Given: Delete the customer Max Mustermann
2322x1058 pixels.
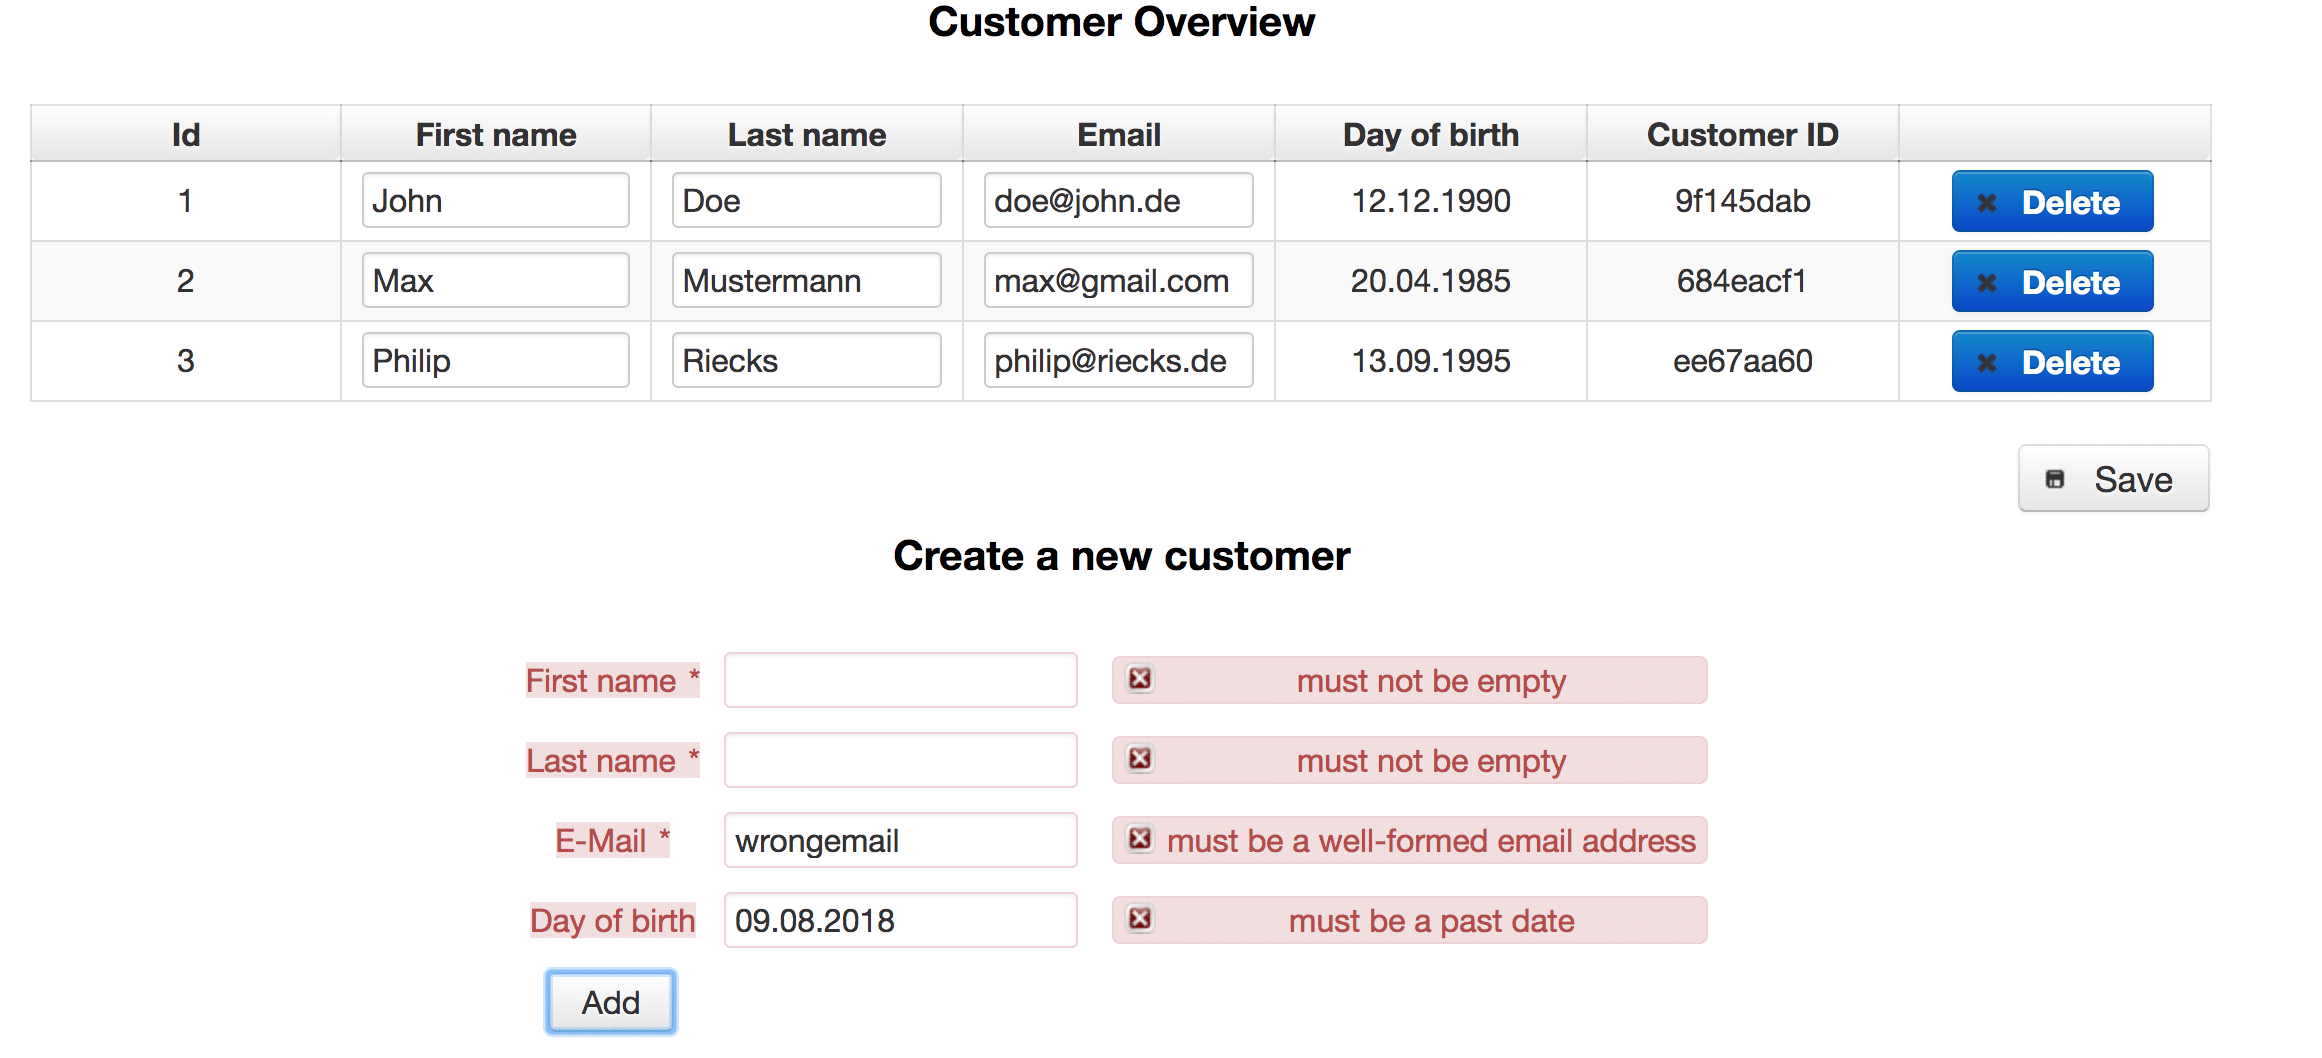Looking at the screenshot, I should 2052,282.
